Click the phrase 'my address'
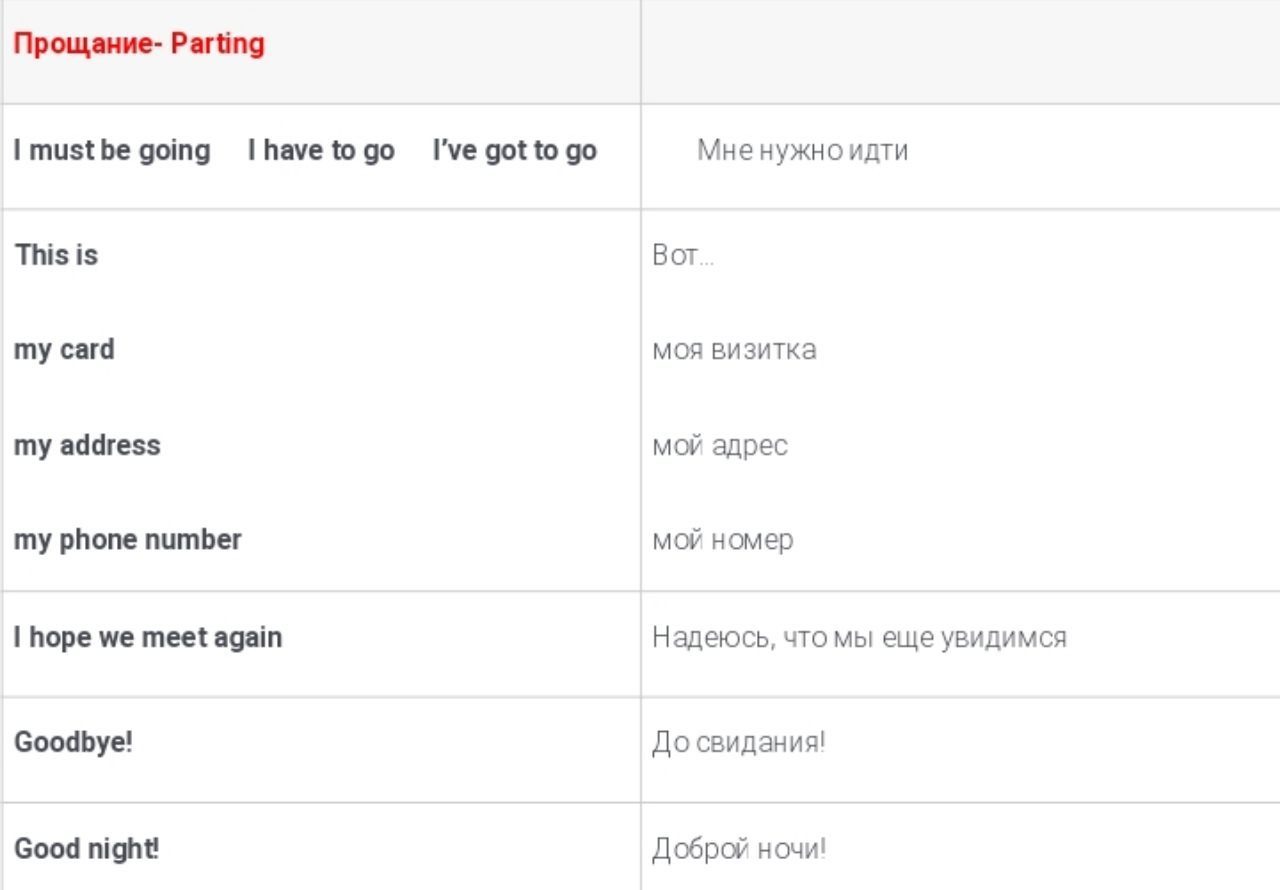This screenshot has width=1280, height=890. tap(87, 445)
